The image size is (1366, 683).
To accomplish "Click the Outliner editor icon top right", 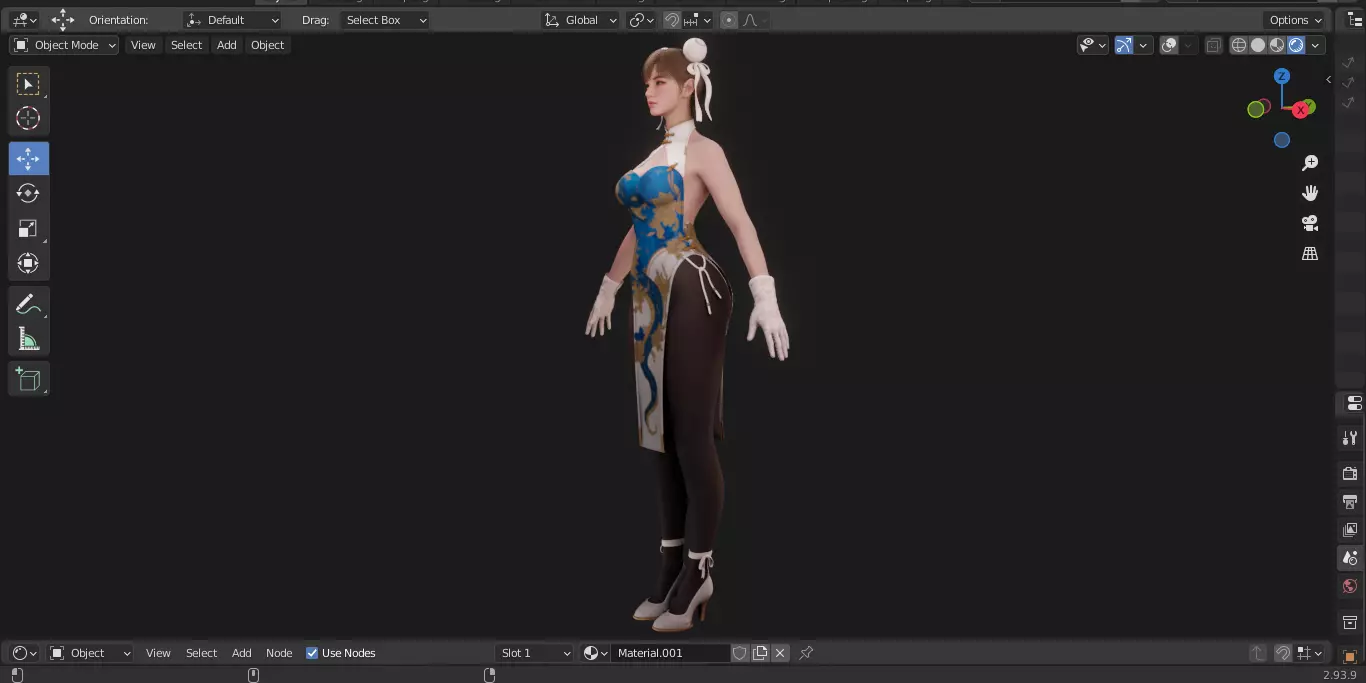I will (1353, 20).
